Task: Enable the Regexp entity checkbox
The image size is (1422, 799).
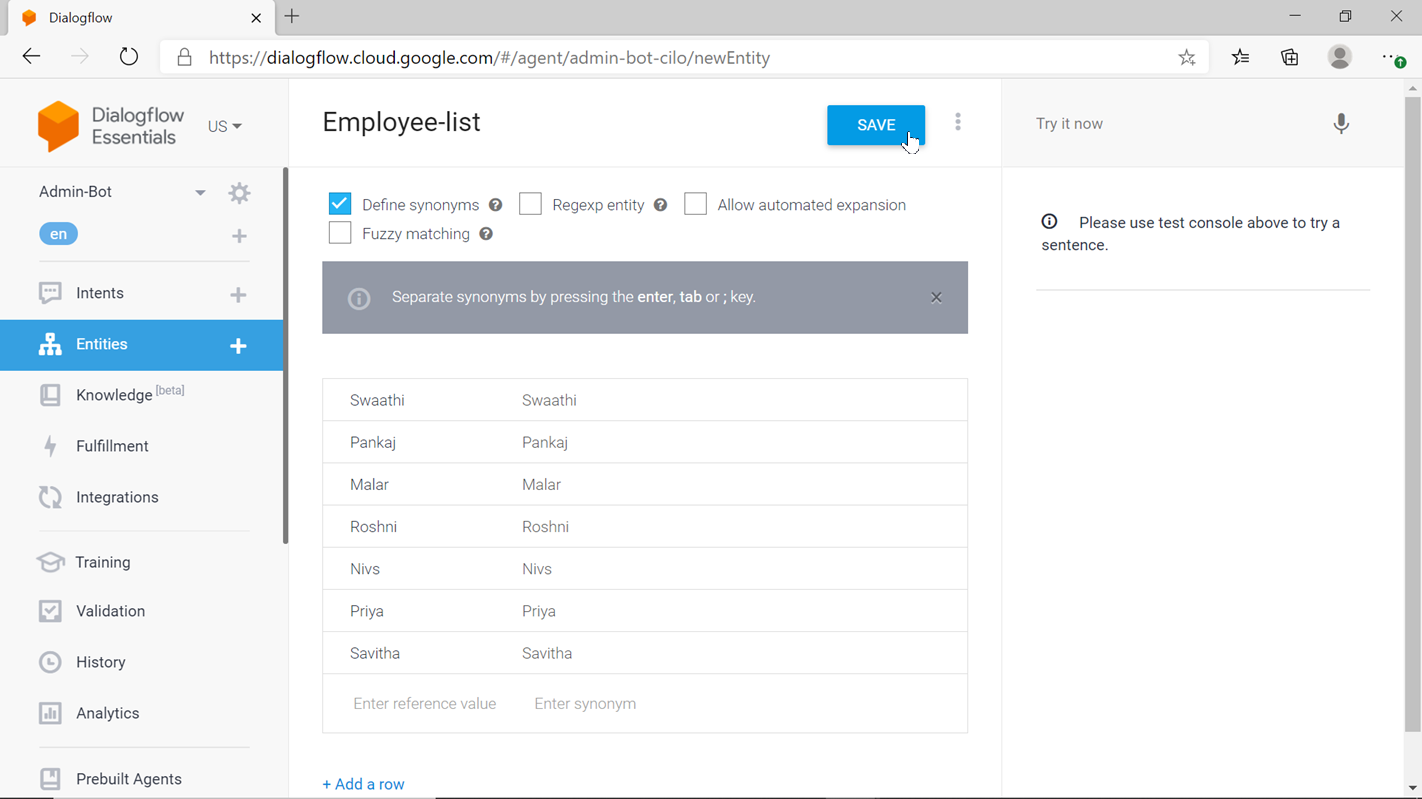Action: [530, 204]
